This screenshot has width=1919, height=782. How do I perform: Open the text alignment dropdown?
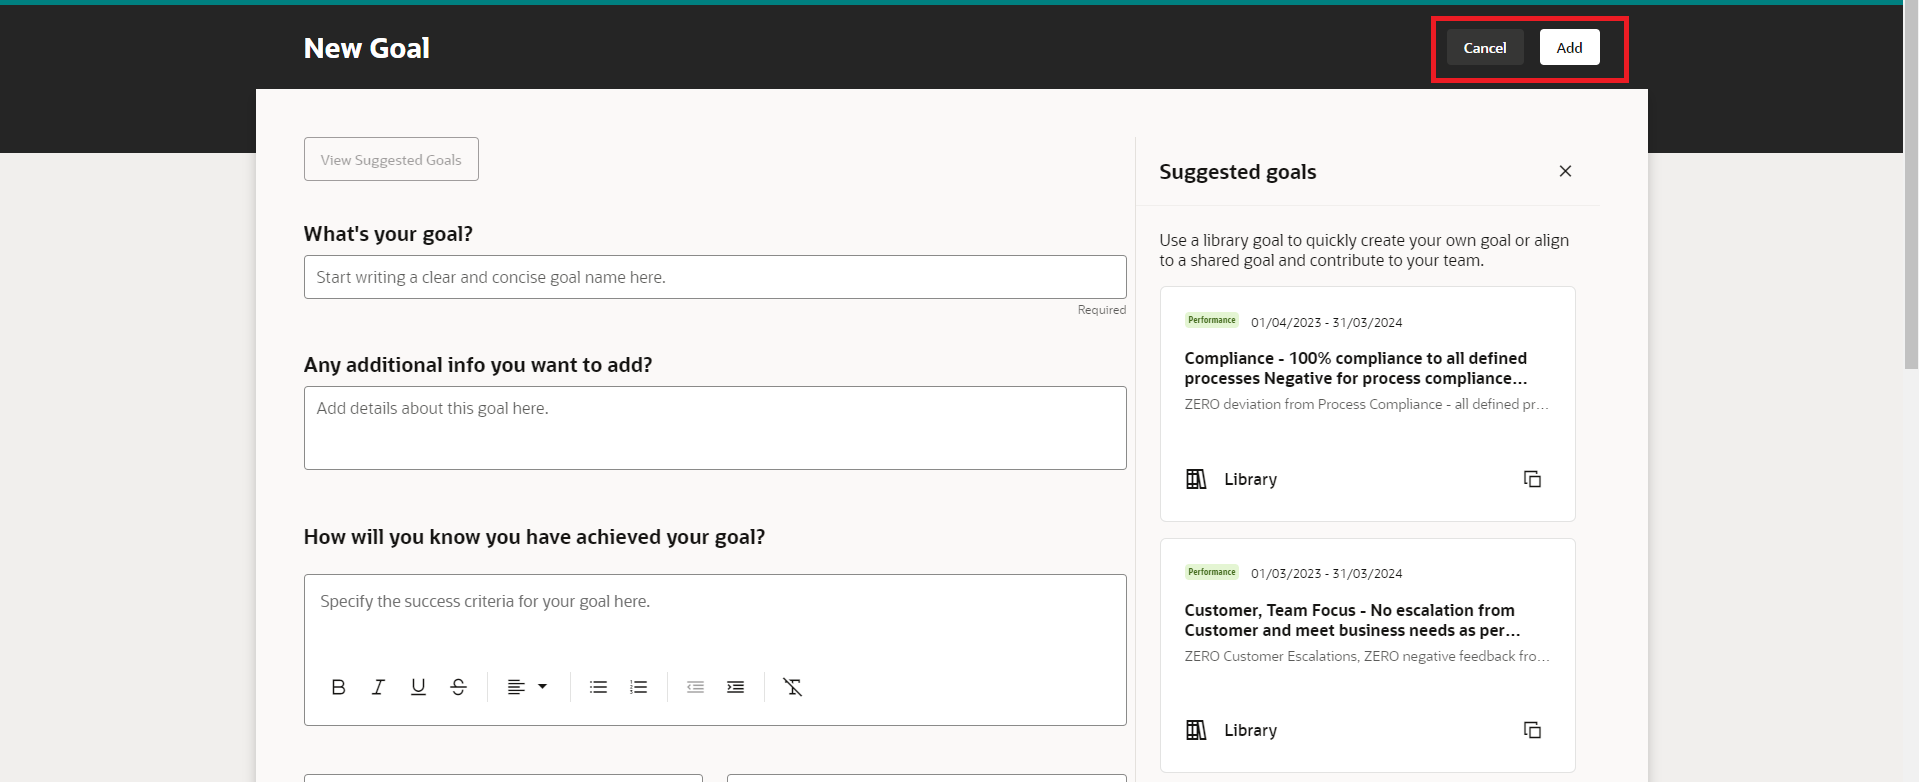(526, 687)
